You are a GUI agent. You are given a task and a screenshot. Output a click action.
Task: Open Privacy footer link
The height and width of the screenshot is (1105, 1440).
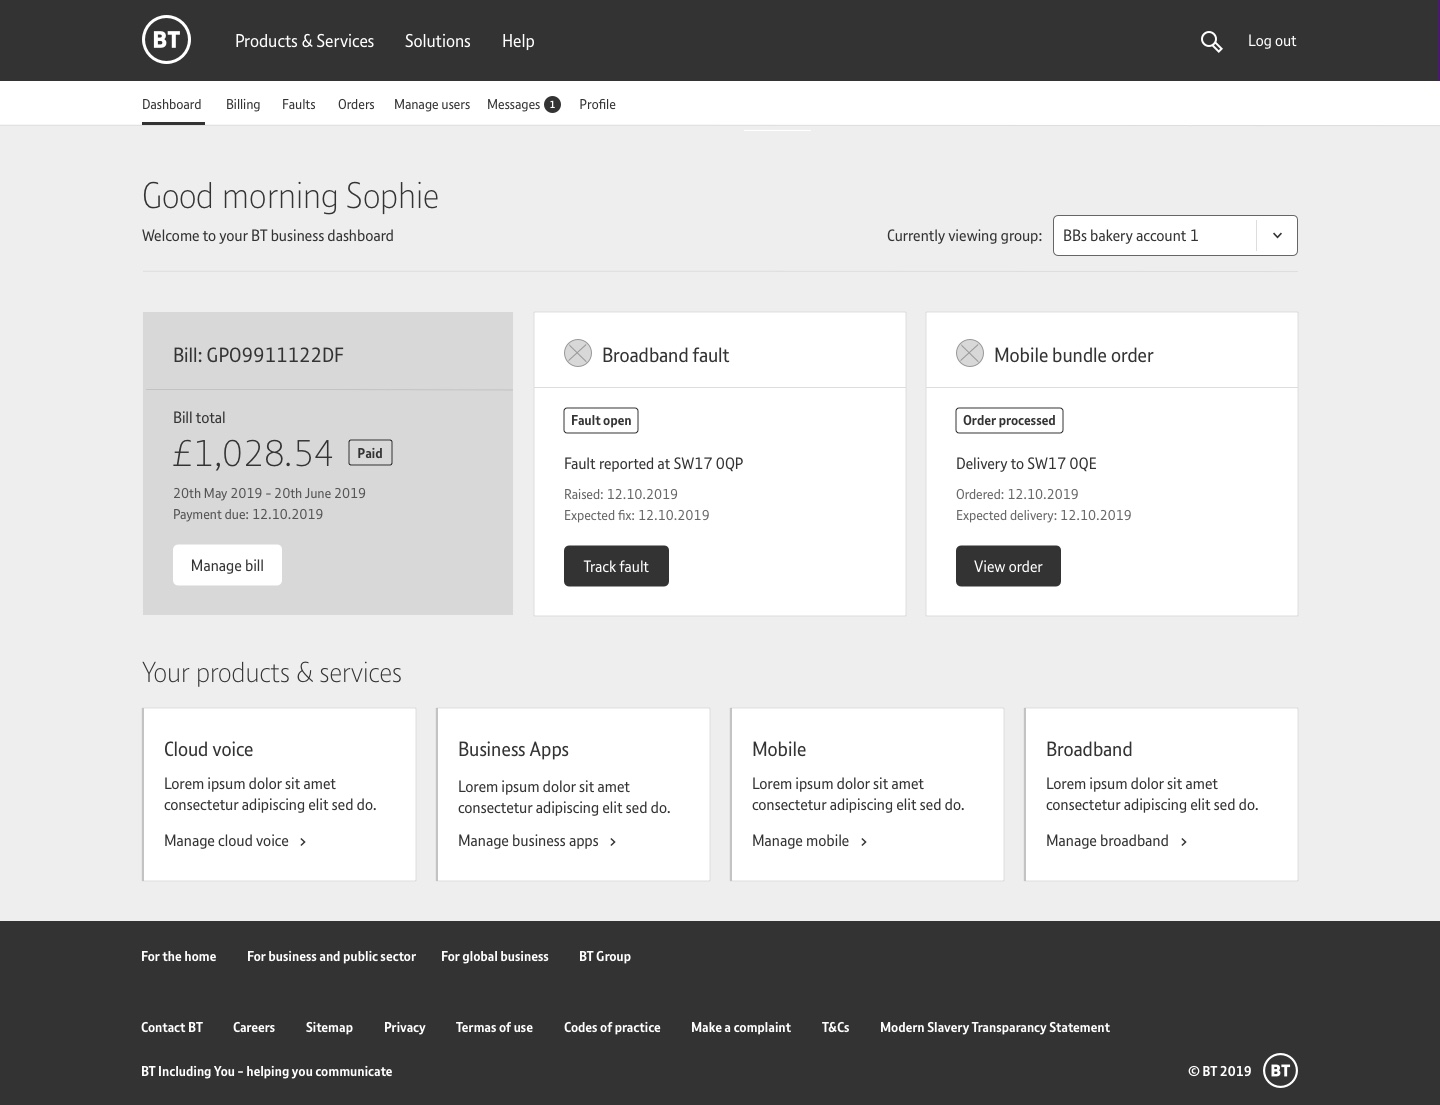coord(404,1027)
